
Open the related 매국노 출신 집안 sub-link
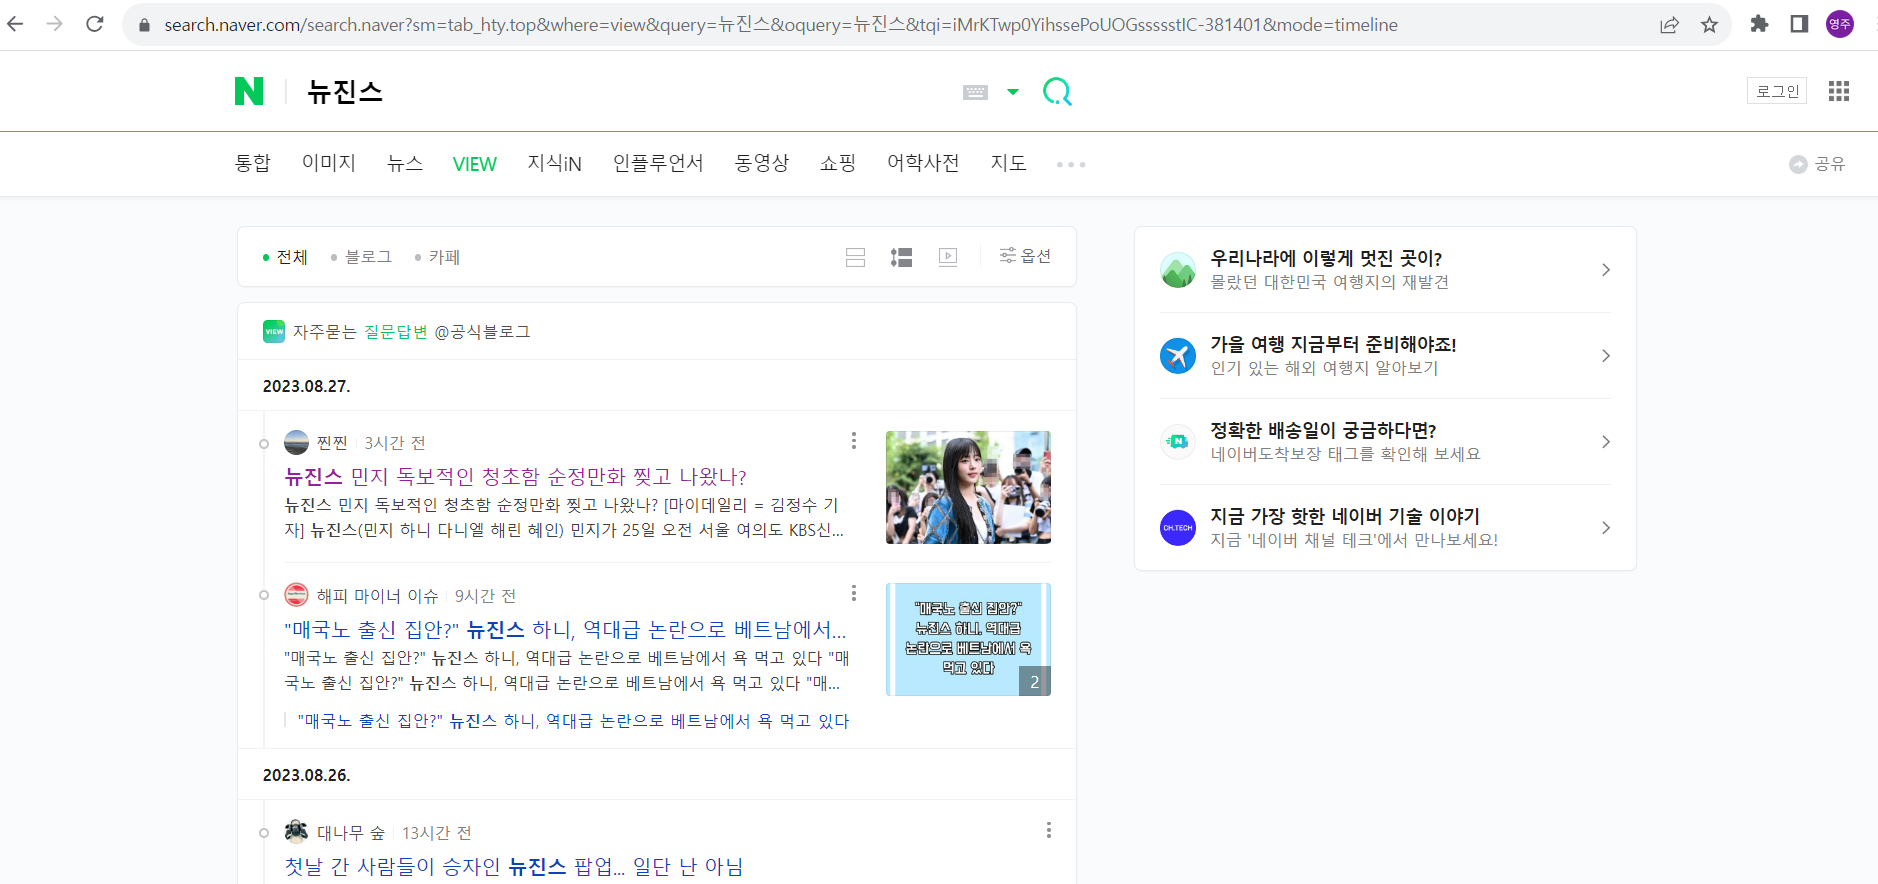573,721
